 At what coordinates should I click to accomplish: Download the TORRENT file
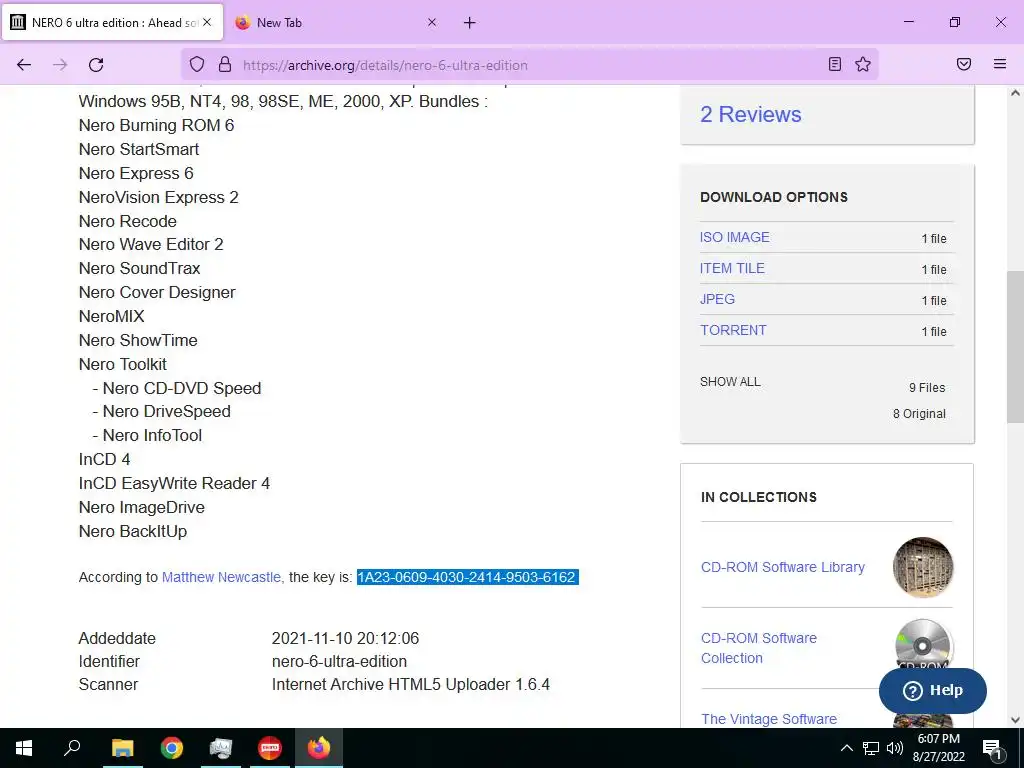point(733,330)
